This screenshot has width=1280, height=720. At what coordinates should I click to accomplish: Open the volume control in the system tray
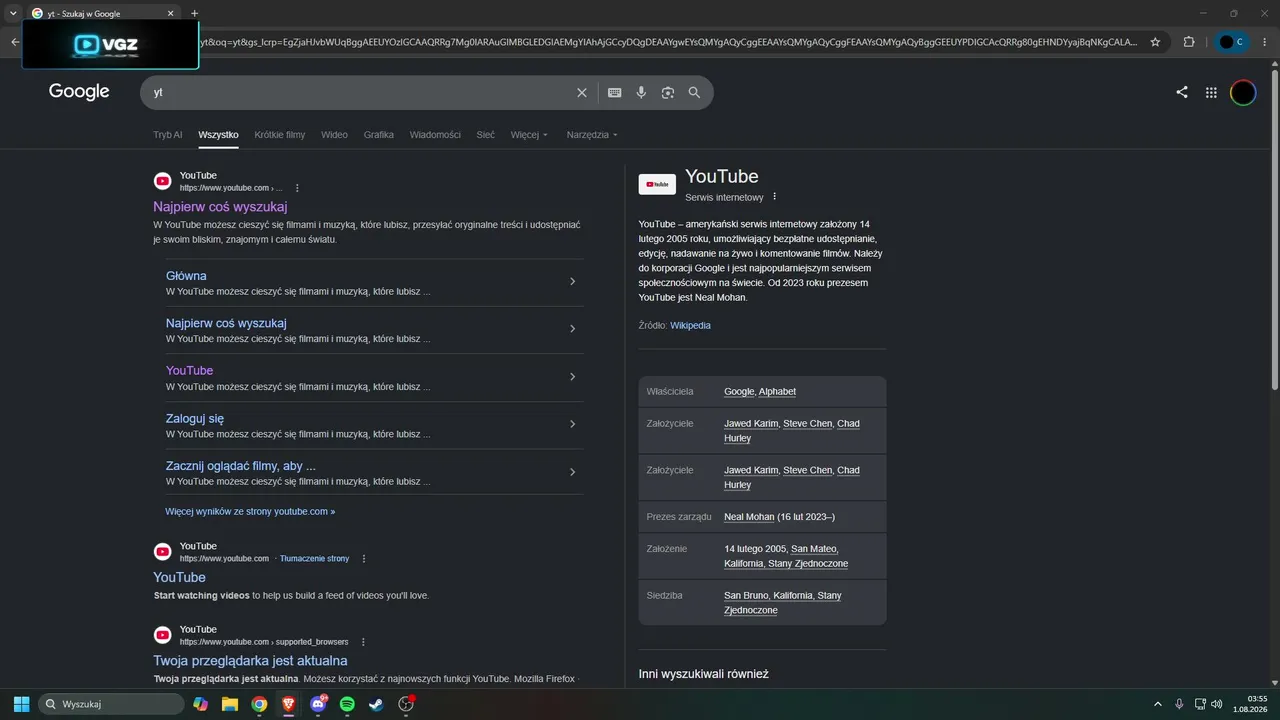pos(1217,704)
